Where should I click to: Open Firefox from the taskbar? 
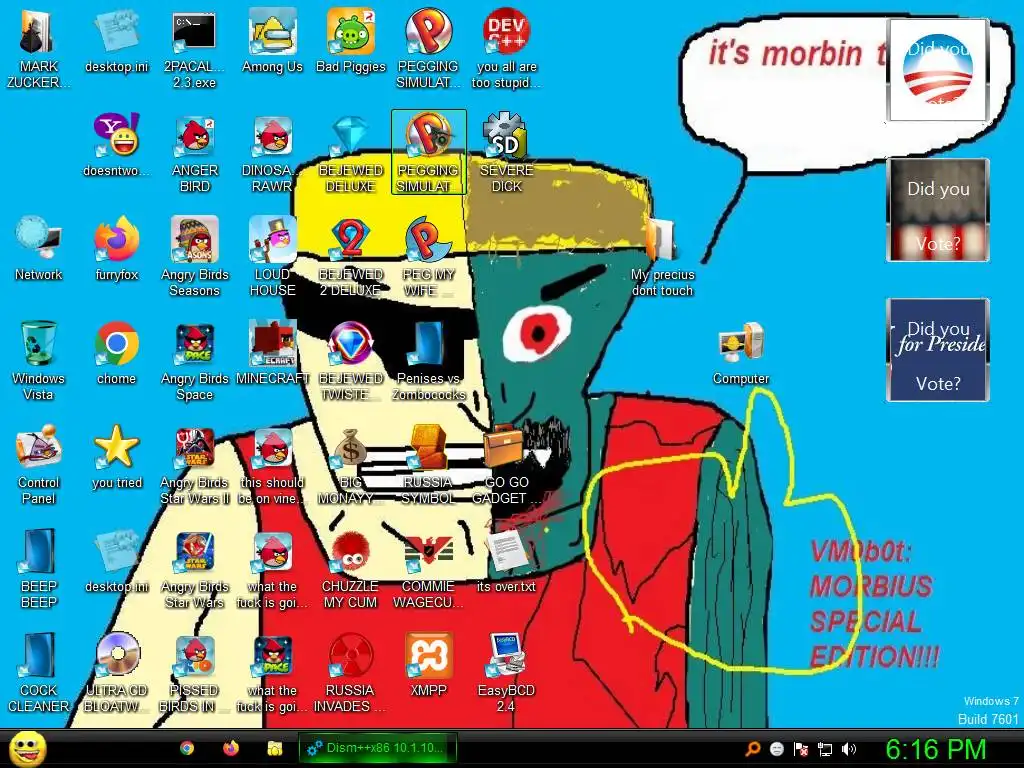(231, 748)
